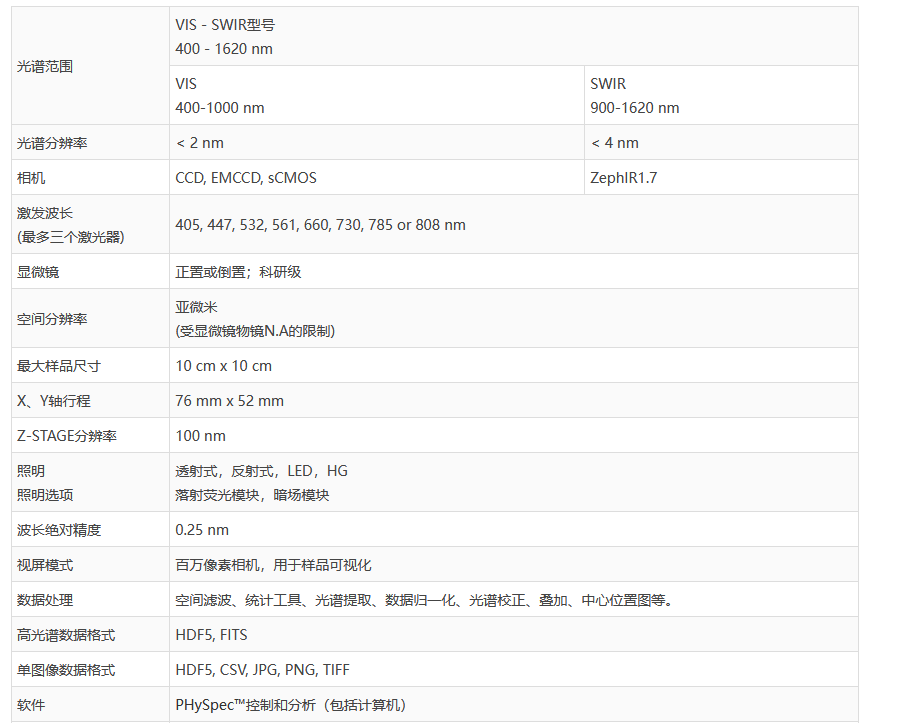
Task: Click the 显微镜 row label
Action: 38,272
